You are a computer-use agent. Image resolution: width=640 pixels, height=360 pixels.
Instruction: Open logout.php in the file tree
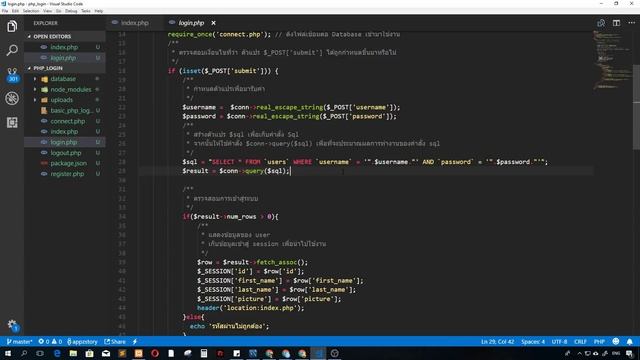tap(65, 153)
